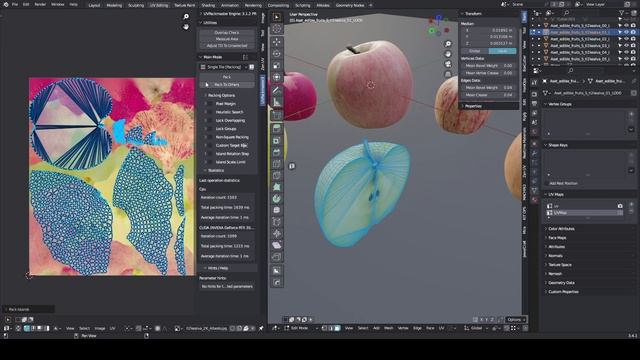Expand the Normals panel
The image size is (640, 360).
555,256
